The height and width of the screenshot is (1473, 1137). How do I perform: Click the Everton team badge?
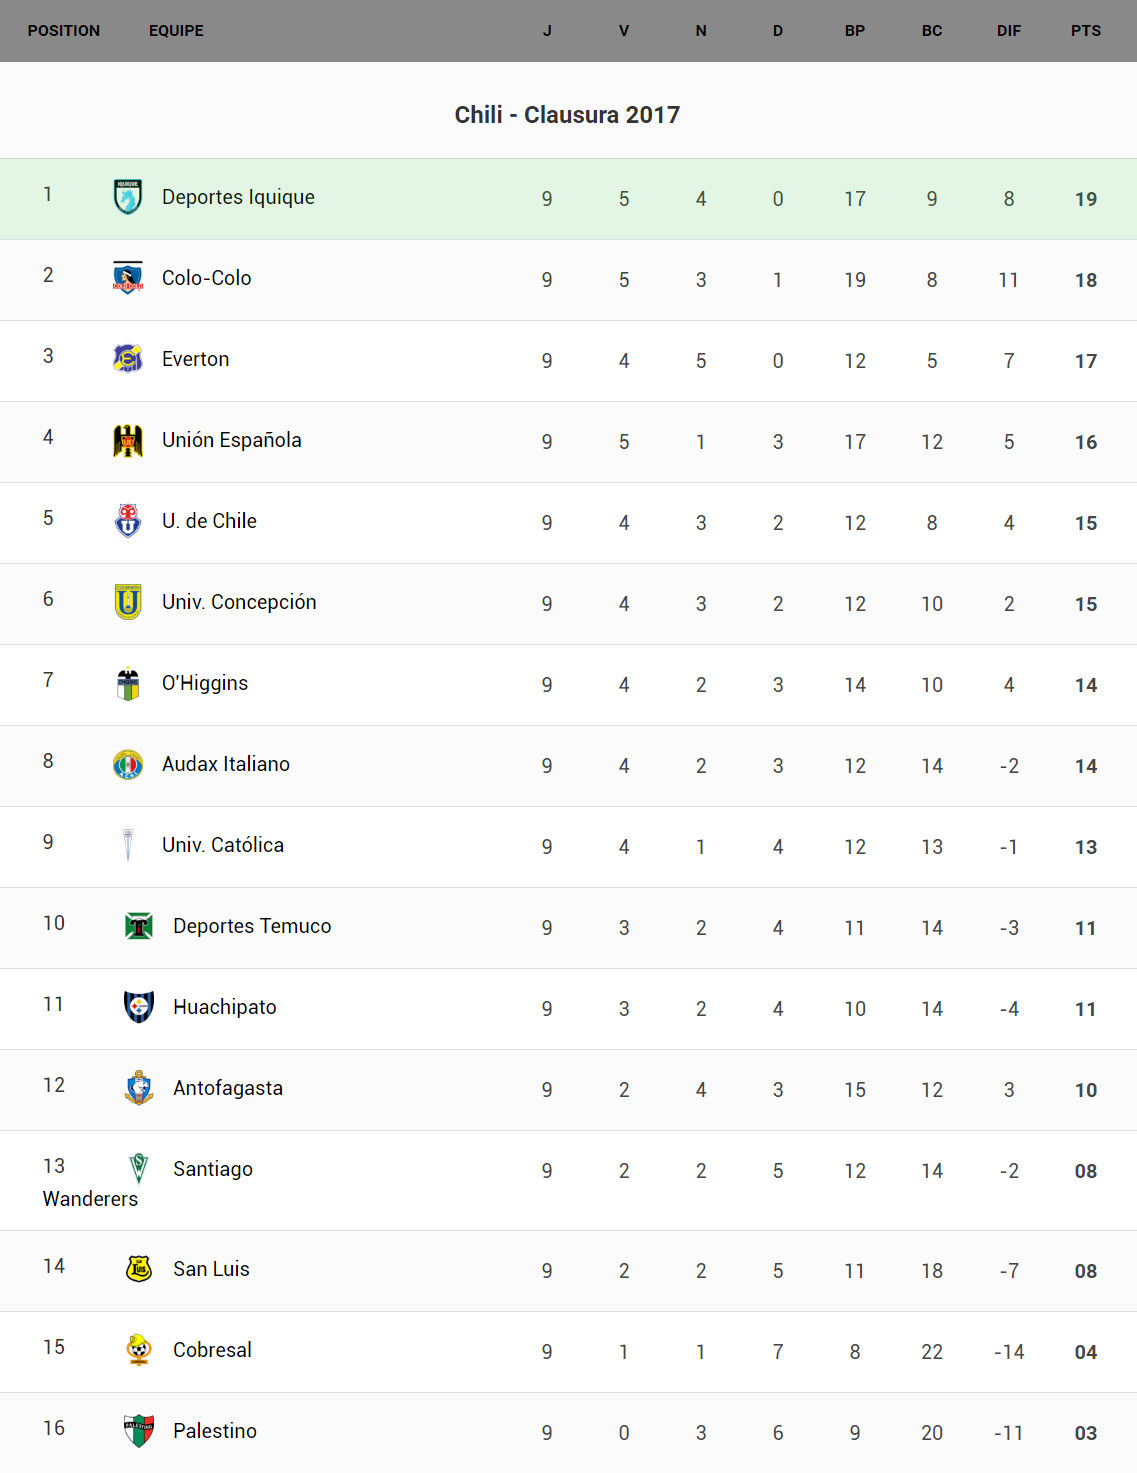coord(128,359)
